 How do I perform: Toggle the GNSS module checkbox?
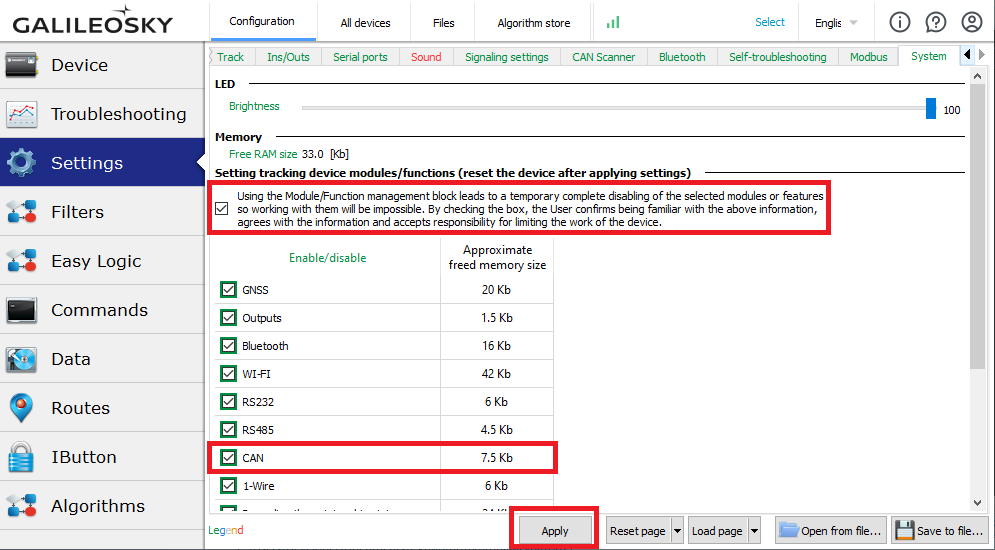click(x=228, y=290)
